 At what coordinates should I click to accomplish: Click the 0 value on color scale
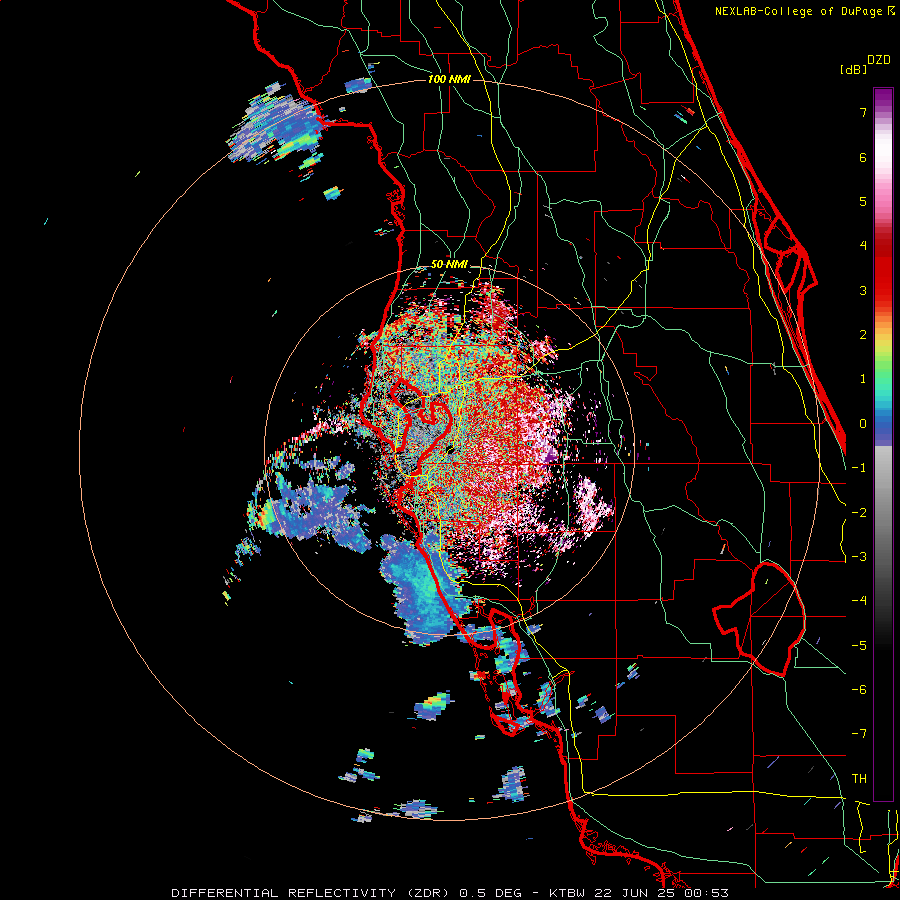863,424
